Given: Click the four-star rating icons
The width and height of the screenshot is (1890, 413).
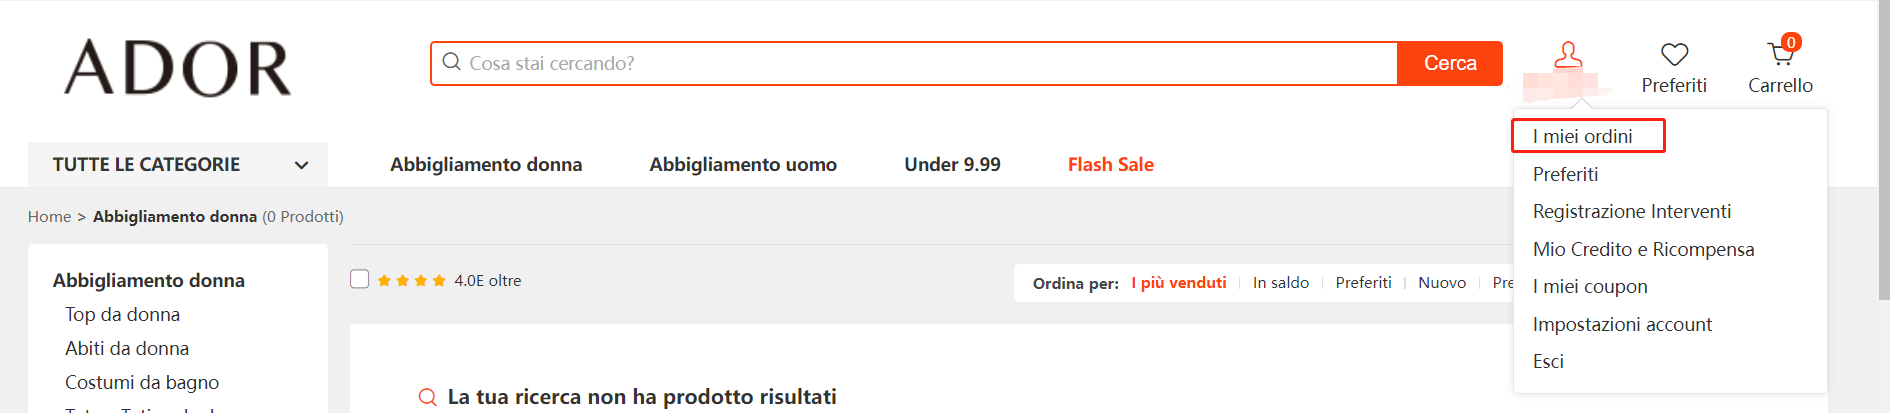Looking at the screenshot, I should click(412, 281).
